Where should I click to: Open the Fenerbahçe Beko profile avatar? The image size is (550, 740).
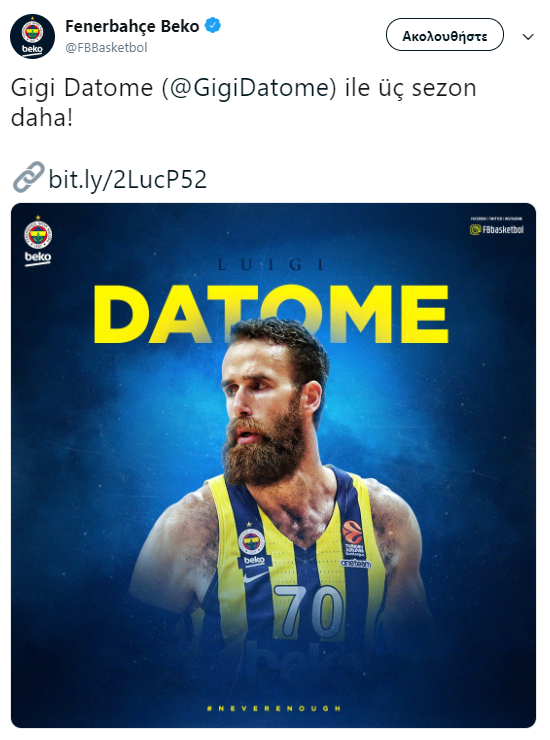[x=33, y=36]
